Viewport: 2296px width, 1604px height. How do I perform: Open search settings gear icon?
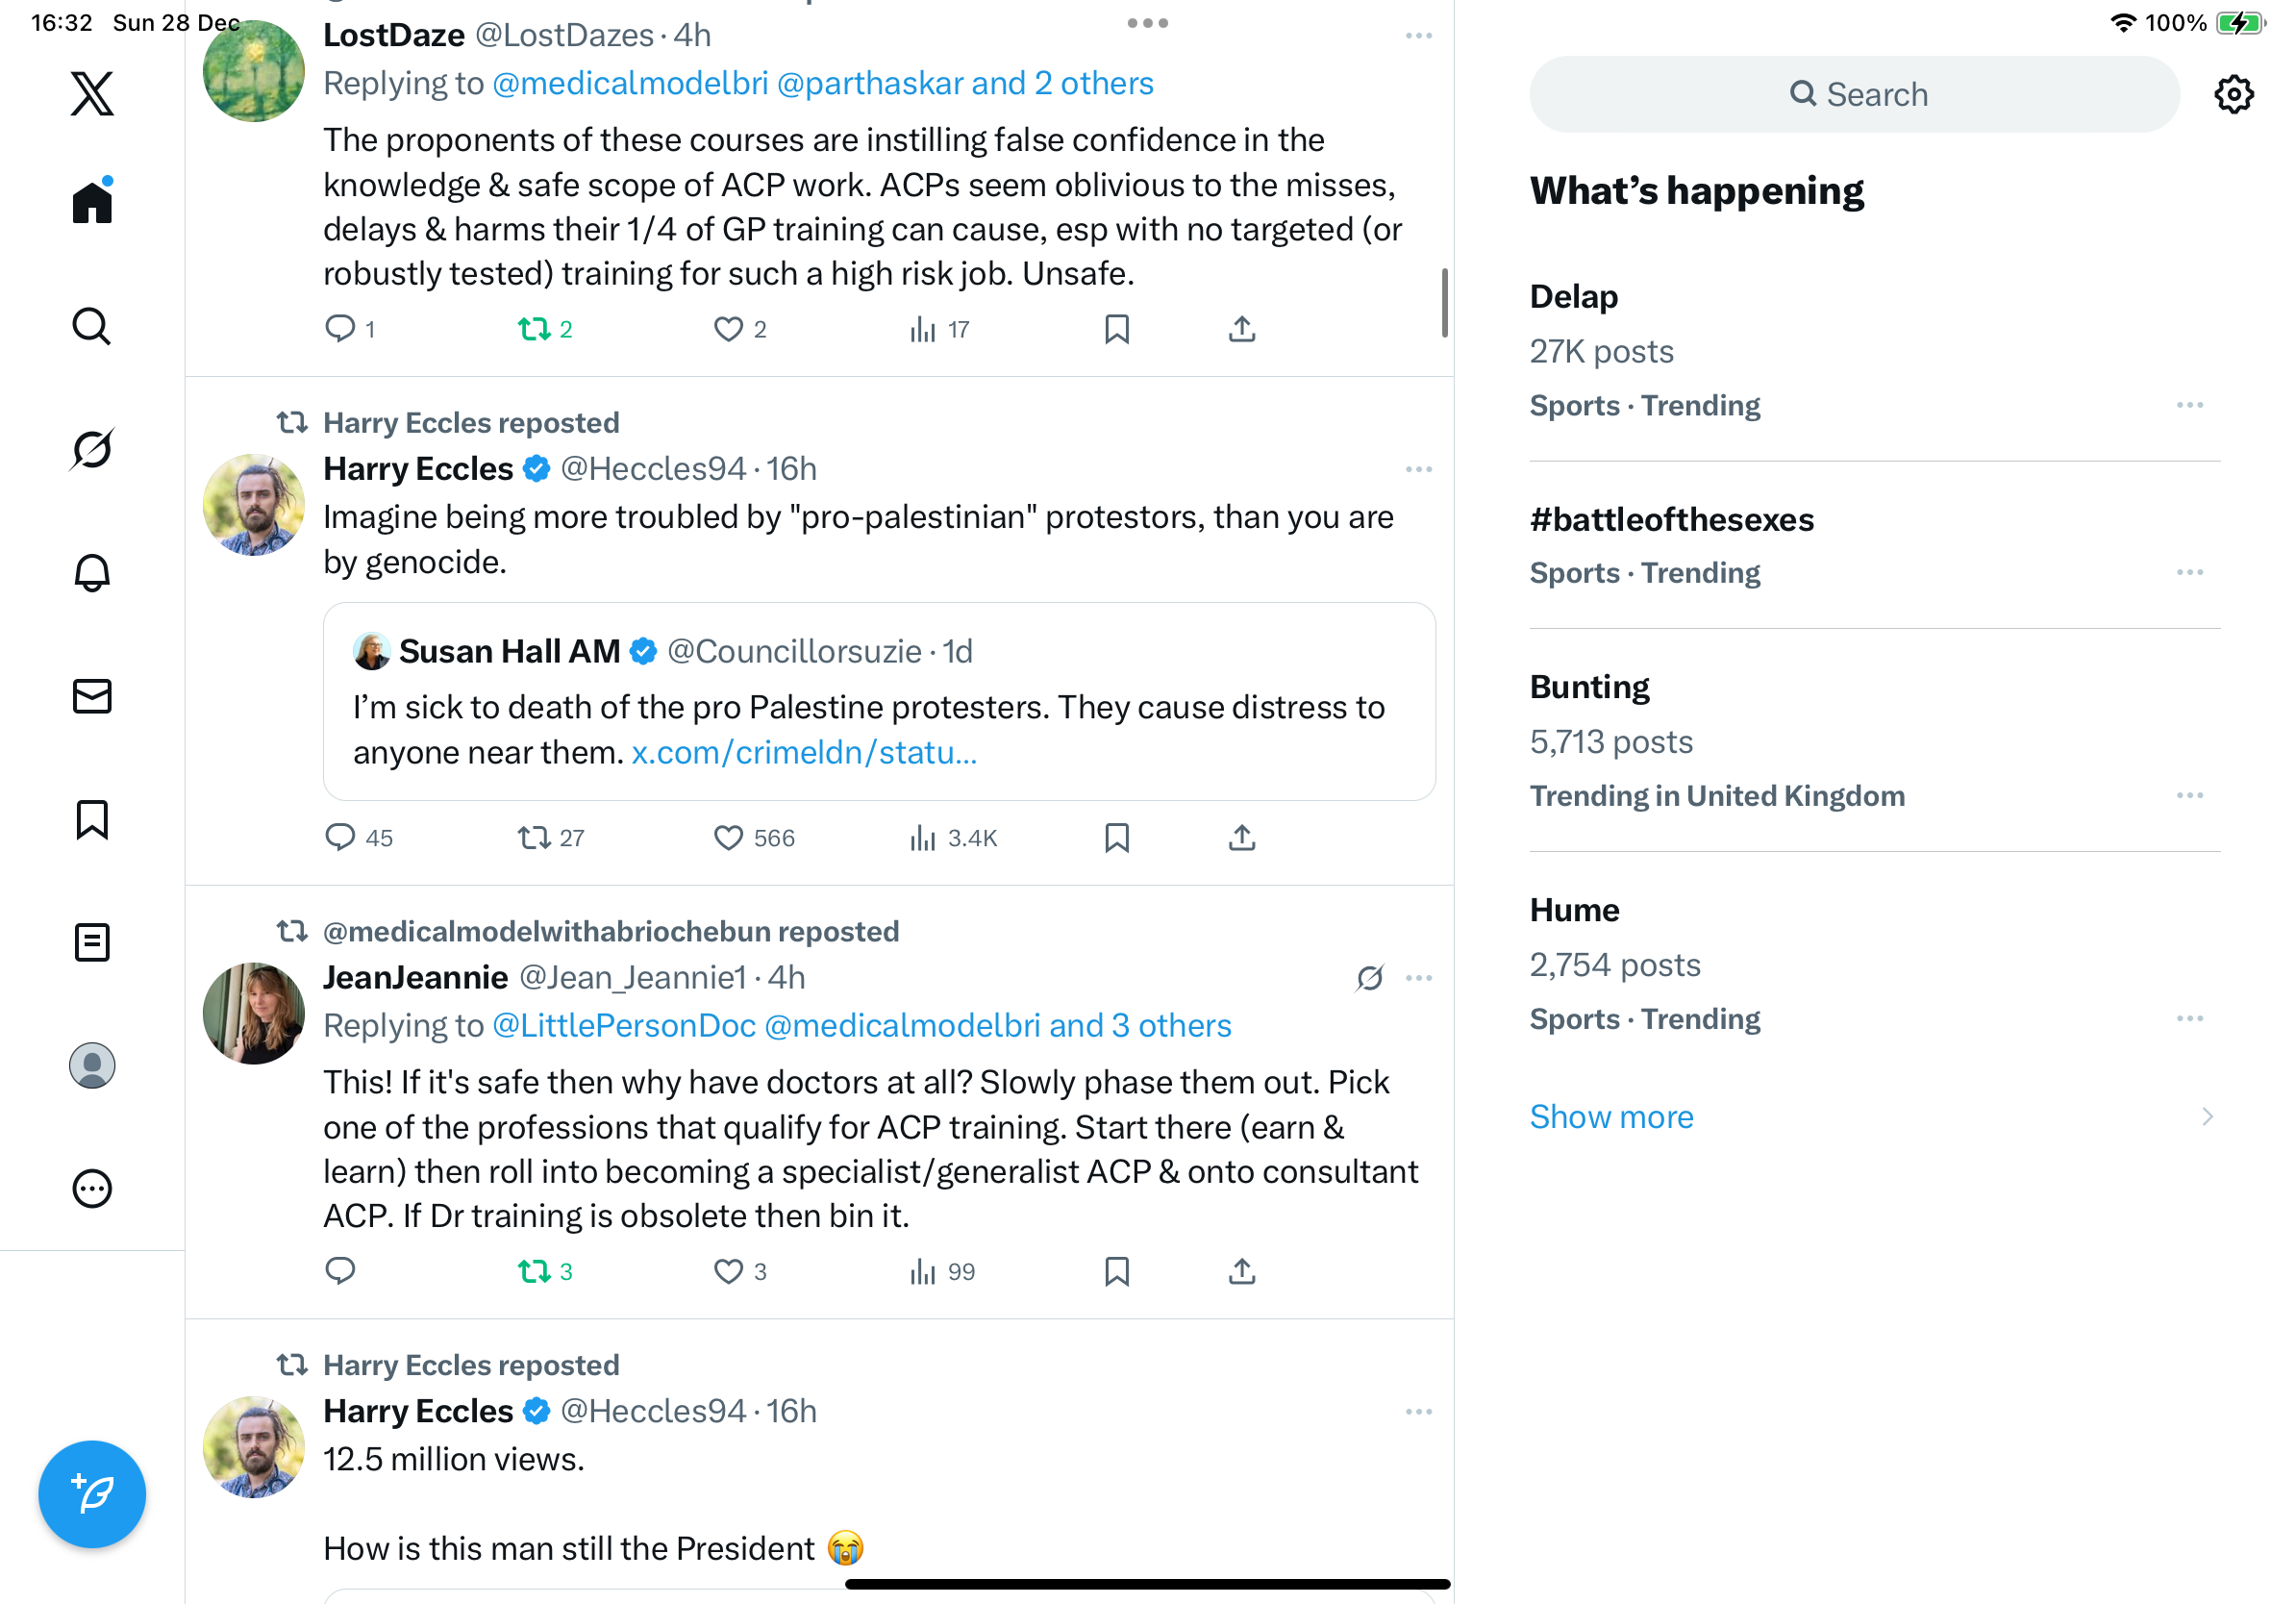click(x=2233, y=94)
